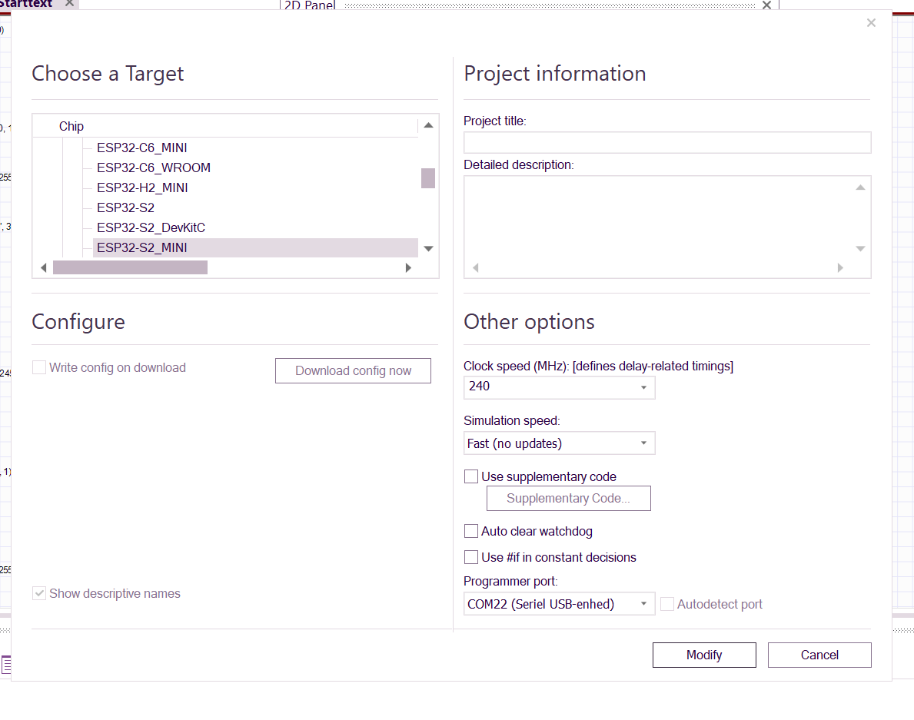
Task: Click description box scroll left arrow
Action: point(476,268)
